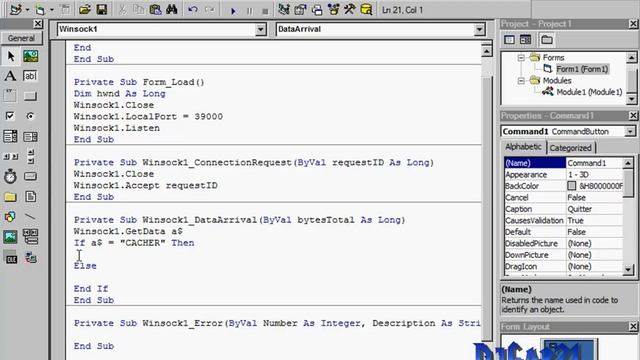Image resolution: width=640 pixels, height=360 pixels.
Task: Select the Timer control in the toolbox
Action: [11, 176]
